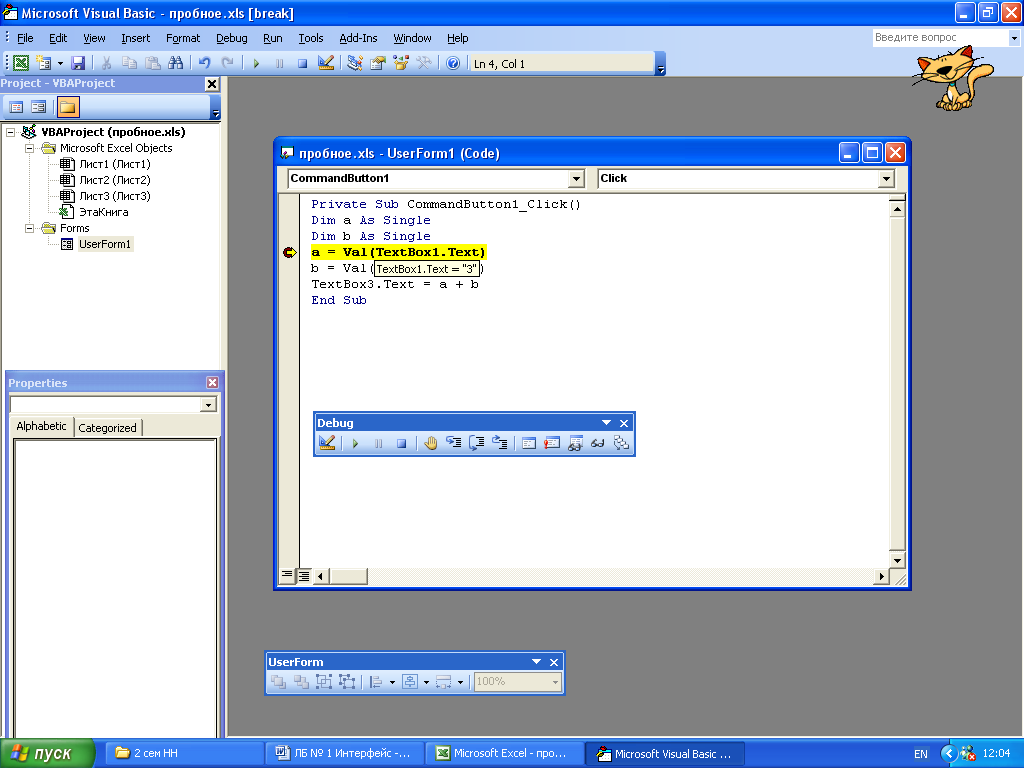Switch to Microsoft Excel view icon
1024x768 pixels.
[21, 63]
